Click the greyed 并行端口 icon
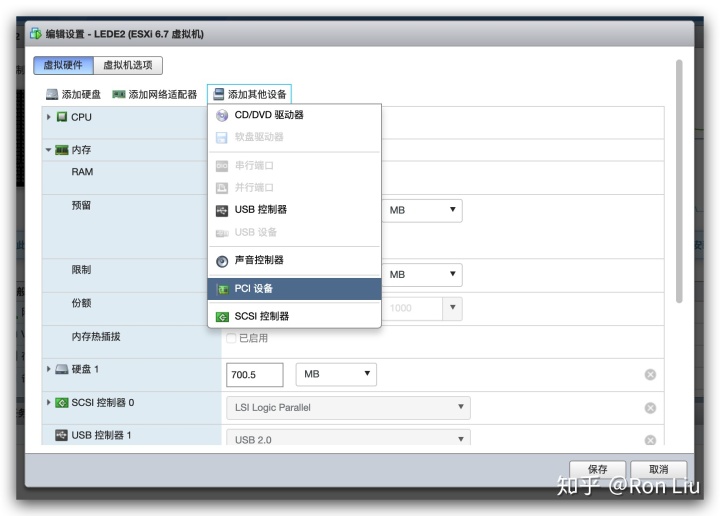Viewport: 720px width, 516px height. pos(222,188)
